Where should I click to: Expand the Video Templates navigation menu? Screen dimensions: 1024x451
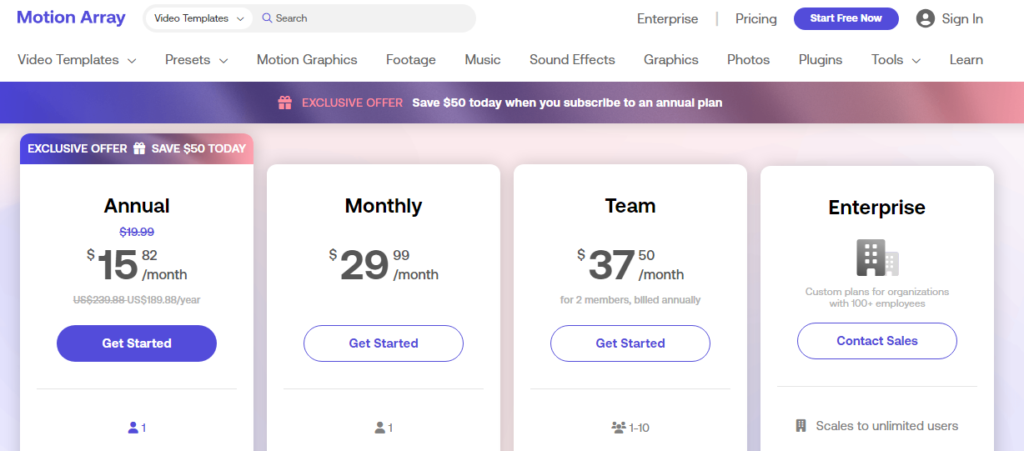(77, 60)
